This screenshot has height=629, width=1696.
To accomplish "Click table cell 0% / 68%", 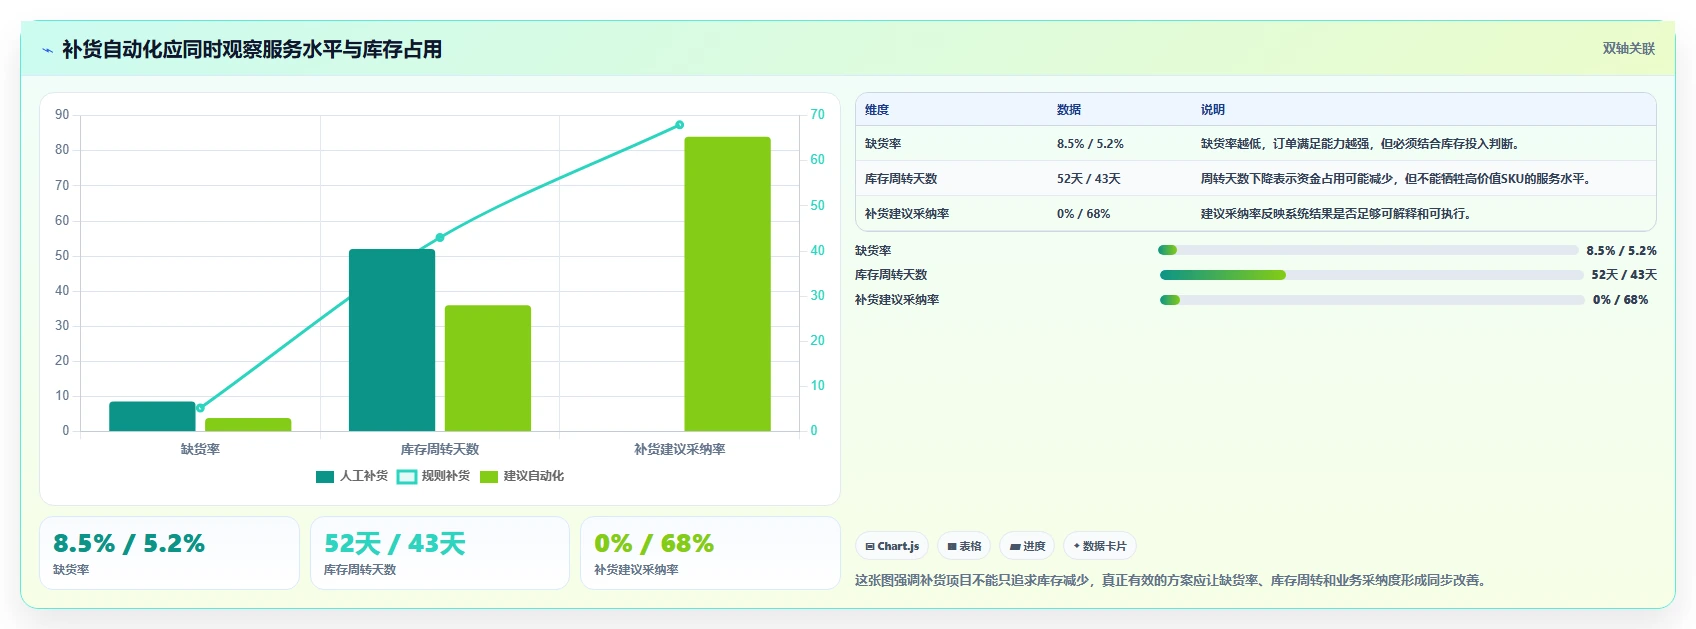I will click(1083, 214).
